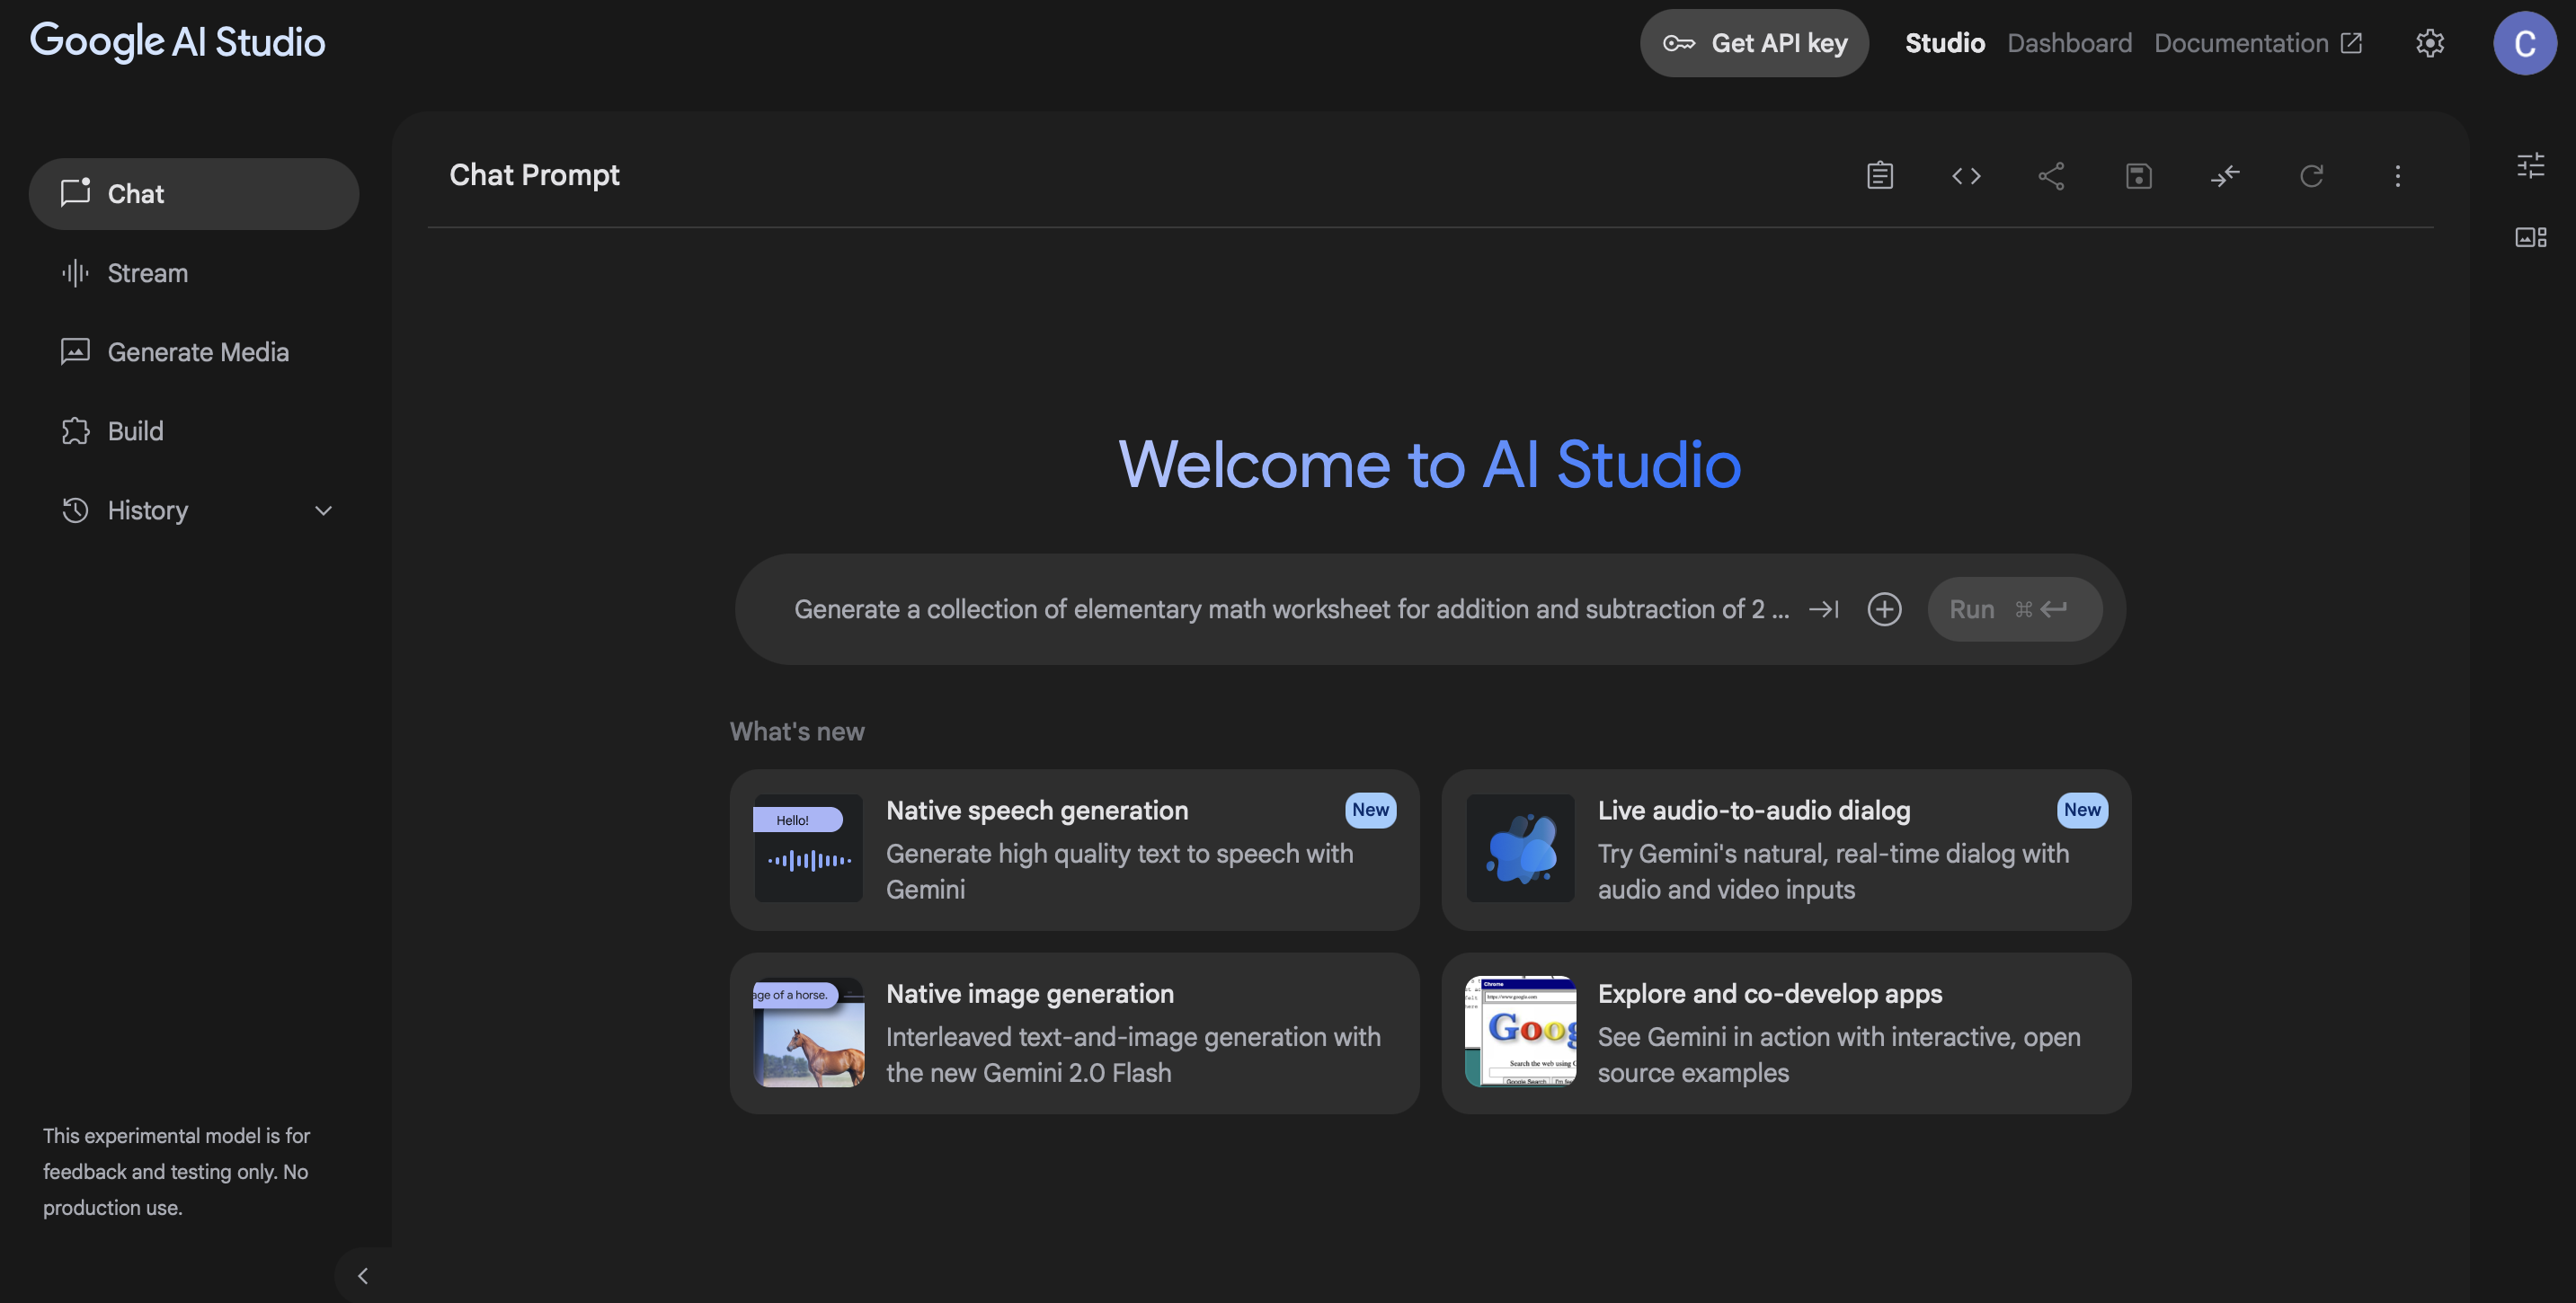Open the Native image generation card
Viewport: 2576px width, 1303px height.
point(1074,1033)
